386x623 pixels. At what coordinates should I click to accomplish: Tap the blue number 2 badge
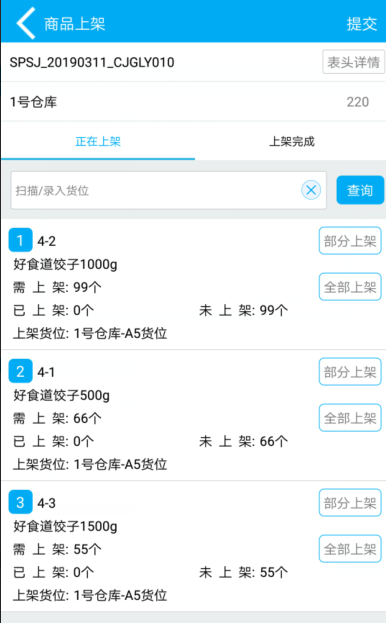(x=20, y=371)
